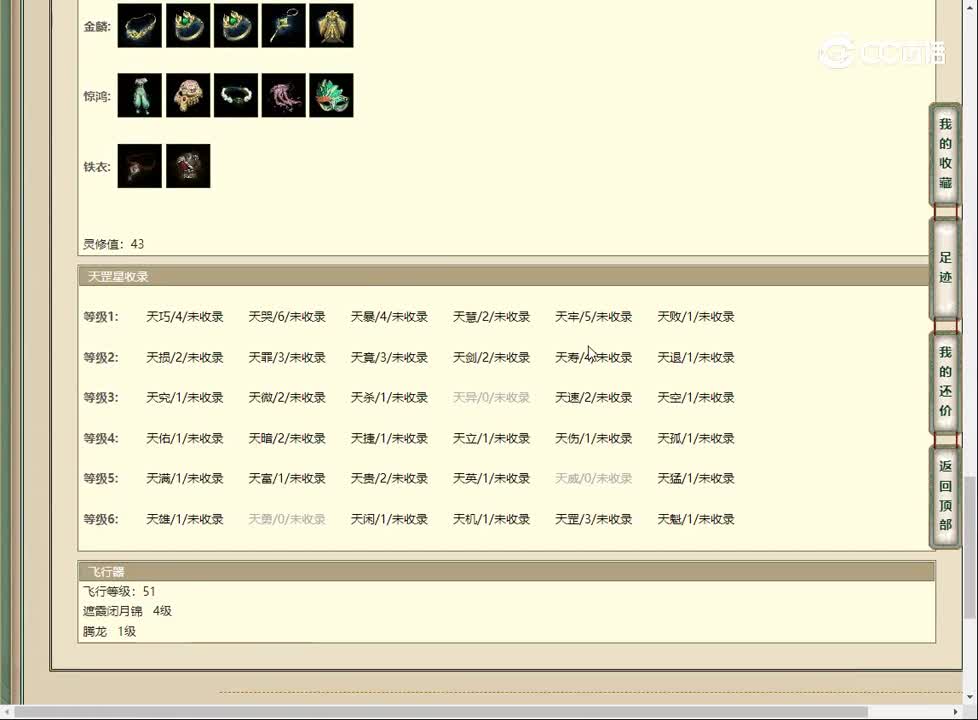The width and height of the screenshot is (978, 720).
Task: Select 腾龙 1级 entry
Action: (x=109, y=631)
